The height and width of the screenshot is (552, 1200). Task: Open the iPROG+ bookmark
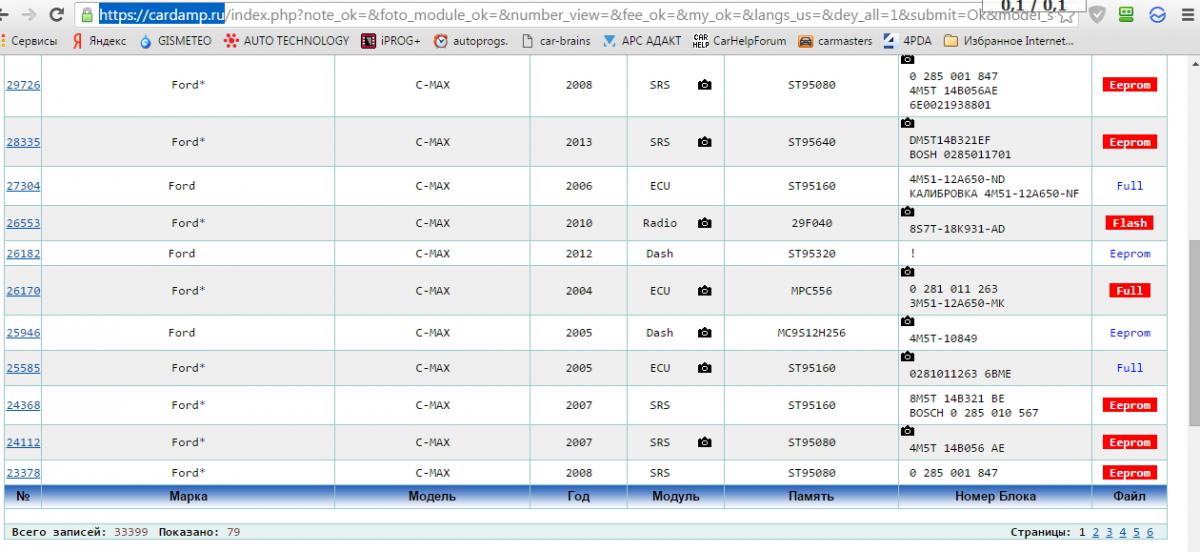tap(391, 41)
